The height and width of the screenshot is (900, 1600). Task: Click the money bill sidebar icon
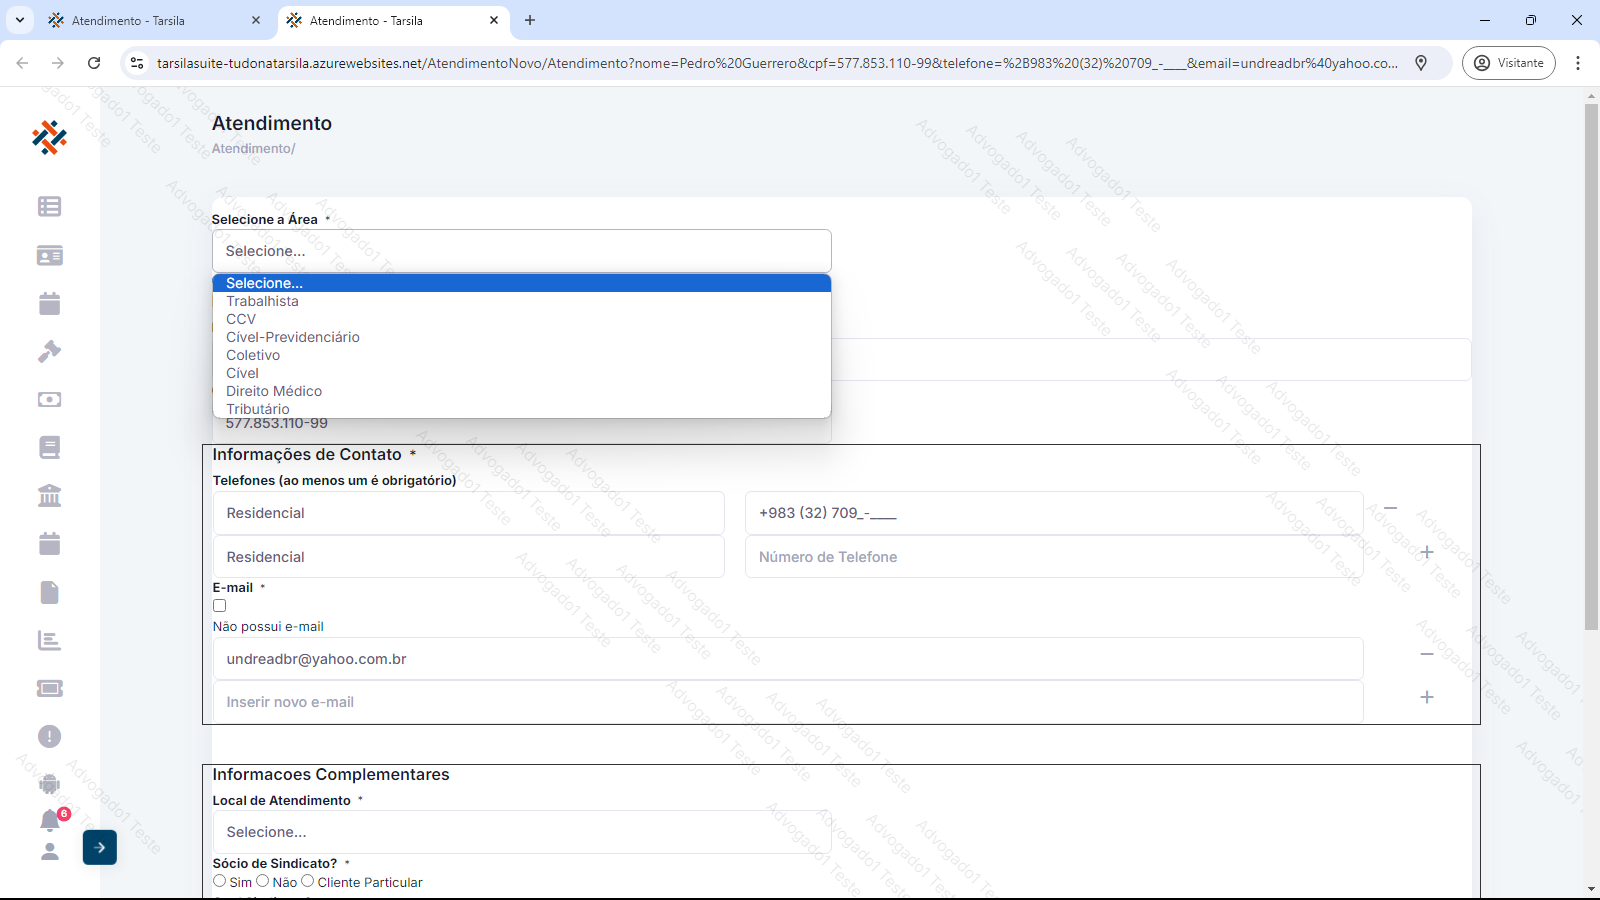pos(49,400)
